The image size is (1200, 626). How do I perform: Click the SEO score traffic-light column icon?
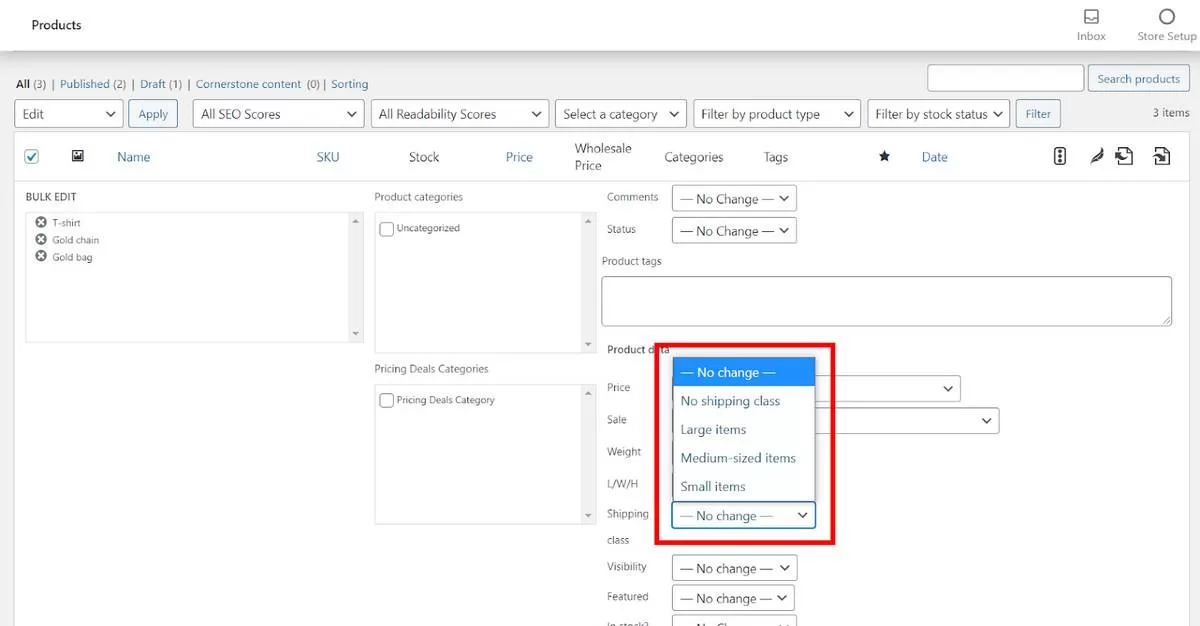[x=1060, y=157]
